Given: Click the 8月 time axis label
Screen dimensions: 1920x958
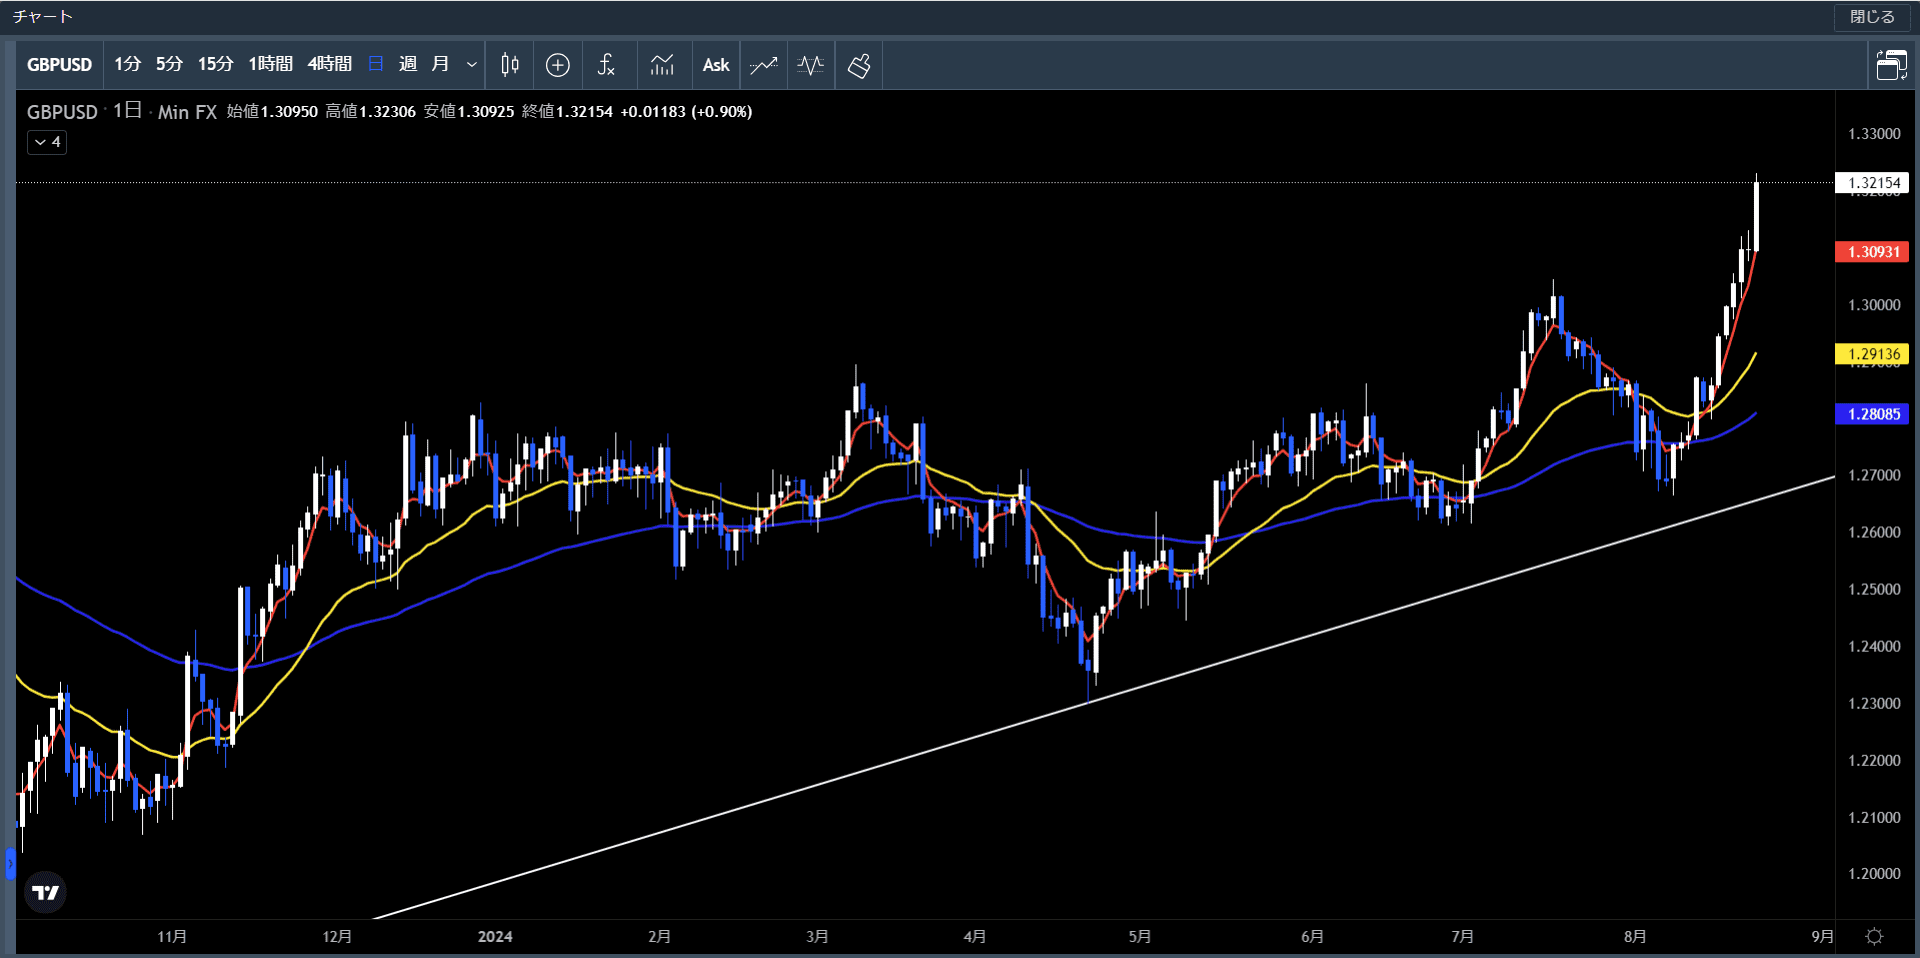Looking at the screenshot, I should pyautogui.click(x=1635, y=937).
